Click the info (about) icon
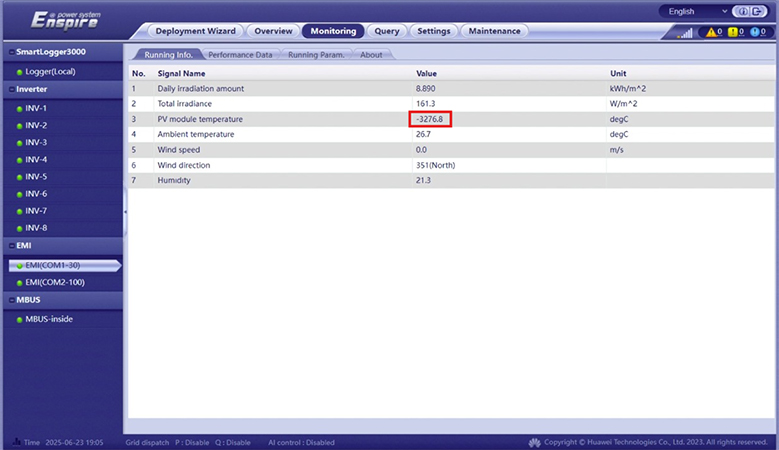The image size is (779, 450). pos(742,11)
